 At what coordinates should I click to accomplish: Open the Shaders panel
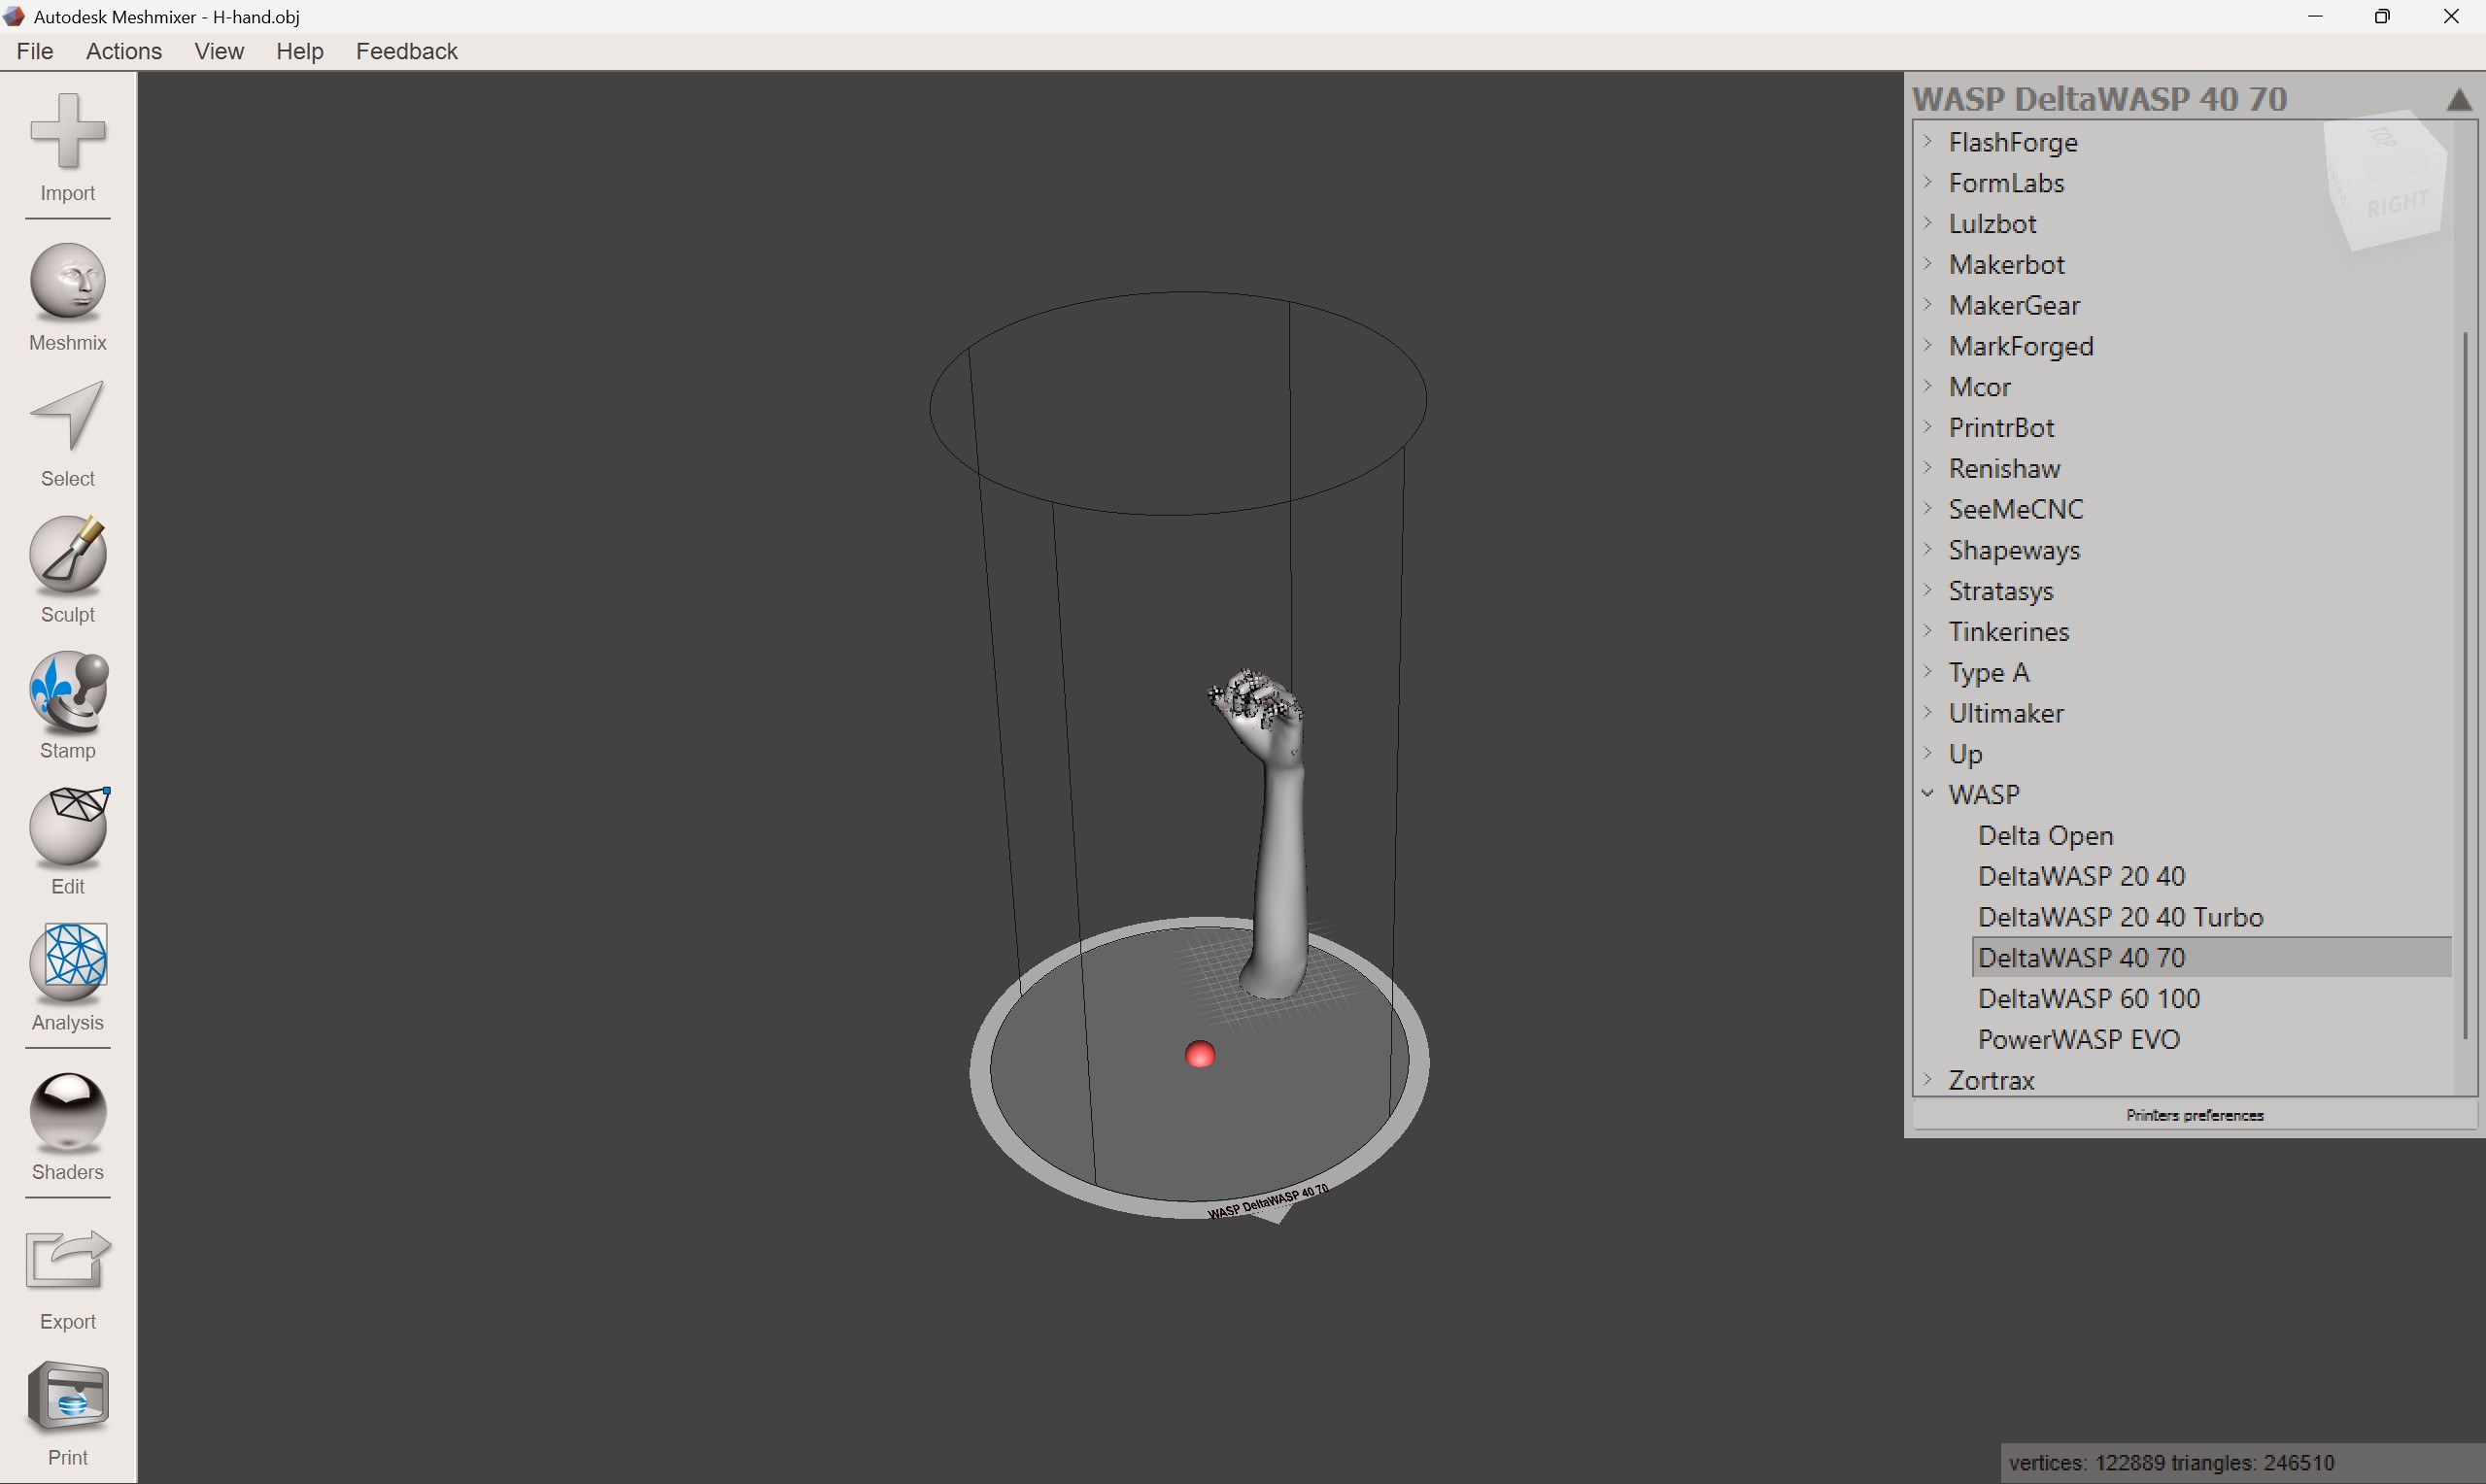68,1126
